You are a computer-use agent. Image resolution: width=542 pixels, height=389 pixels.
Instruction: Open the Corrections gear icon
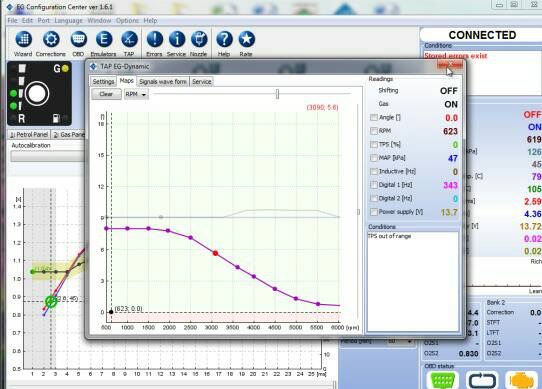[51, 39]
